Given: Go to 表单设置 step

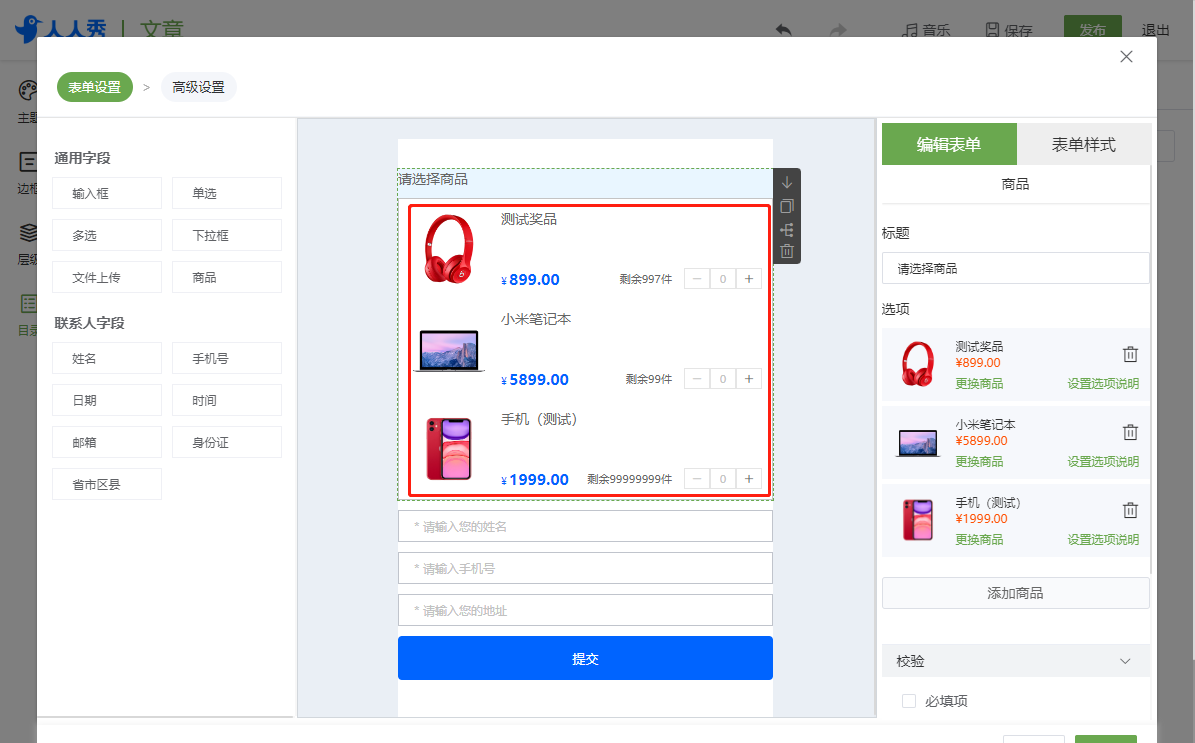Looking at the screenshot, I should (95, 87).
